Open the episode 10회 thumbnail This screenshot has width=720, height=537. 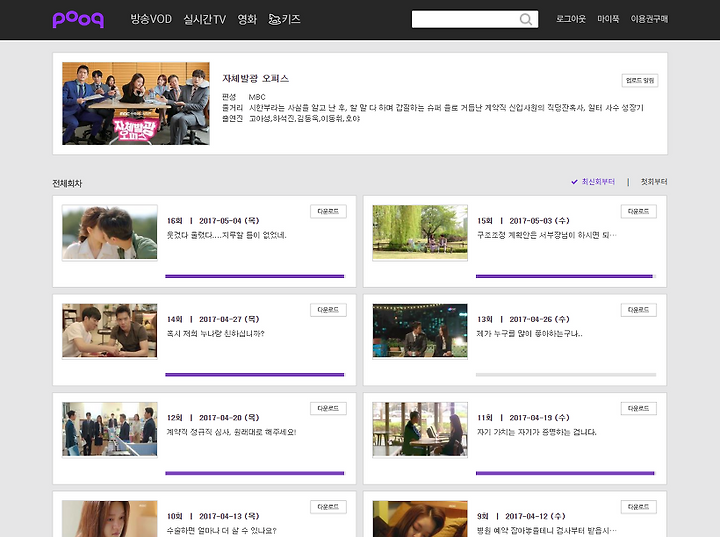110,519
